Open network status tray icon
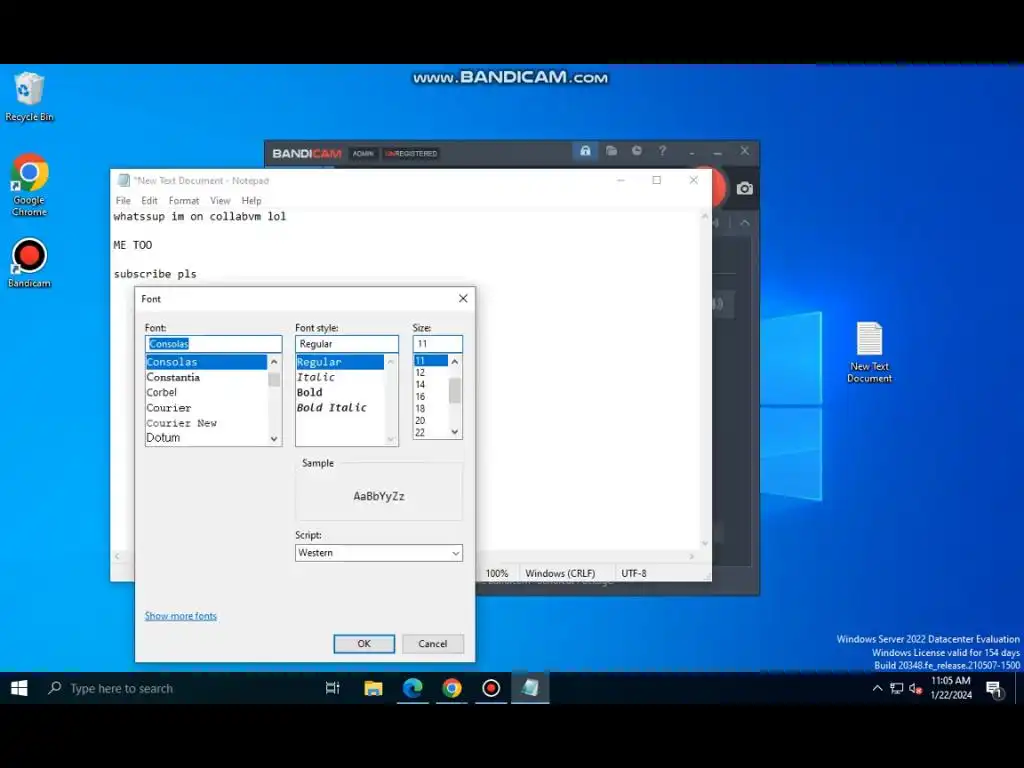Image resolution: width=1024 pixels, height=768 pixels. (897, 688)
